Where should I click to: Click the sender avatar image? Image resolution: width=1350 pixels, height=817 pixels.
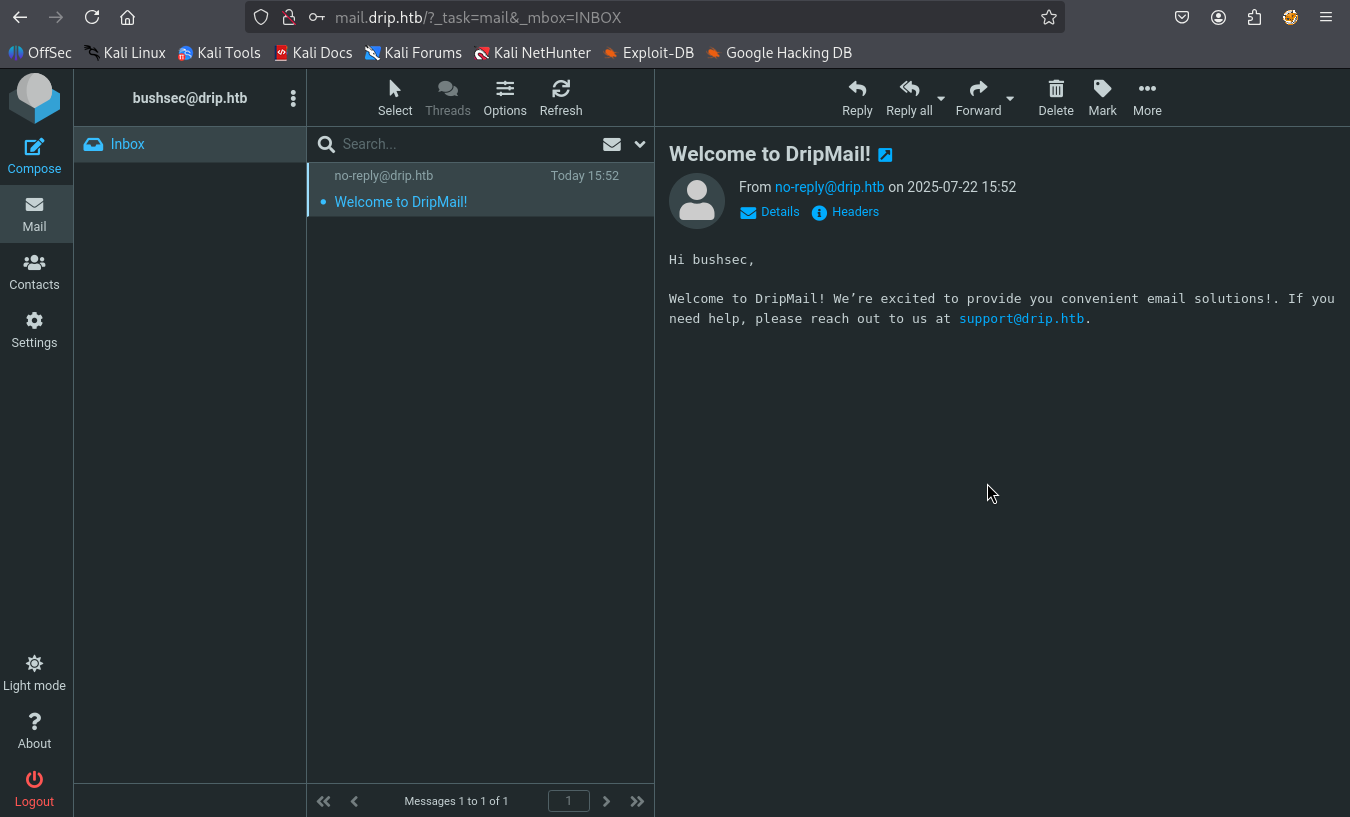[697, 201]
